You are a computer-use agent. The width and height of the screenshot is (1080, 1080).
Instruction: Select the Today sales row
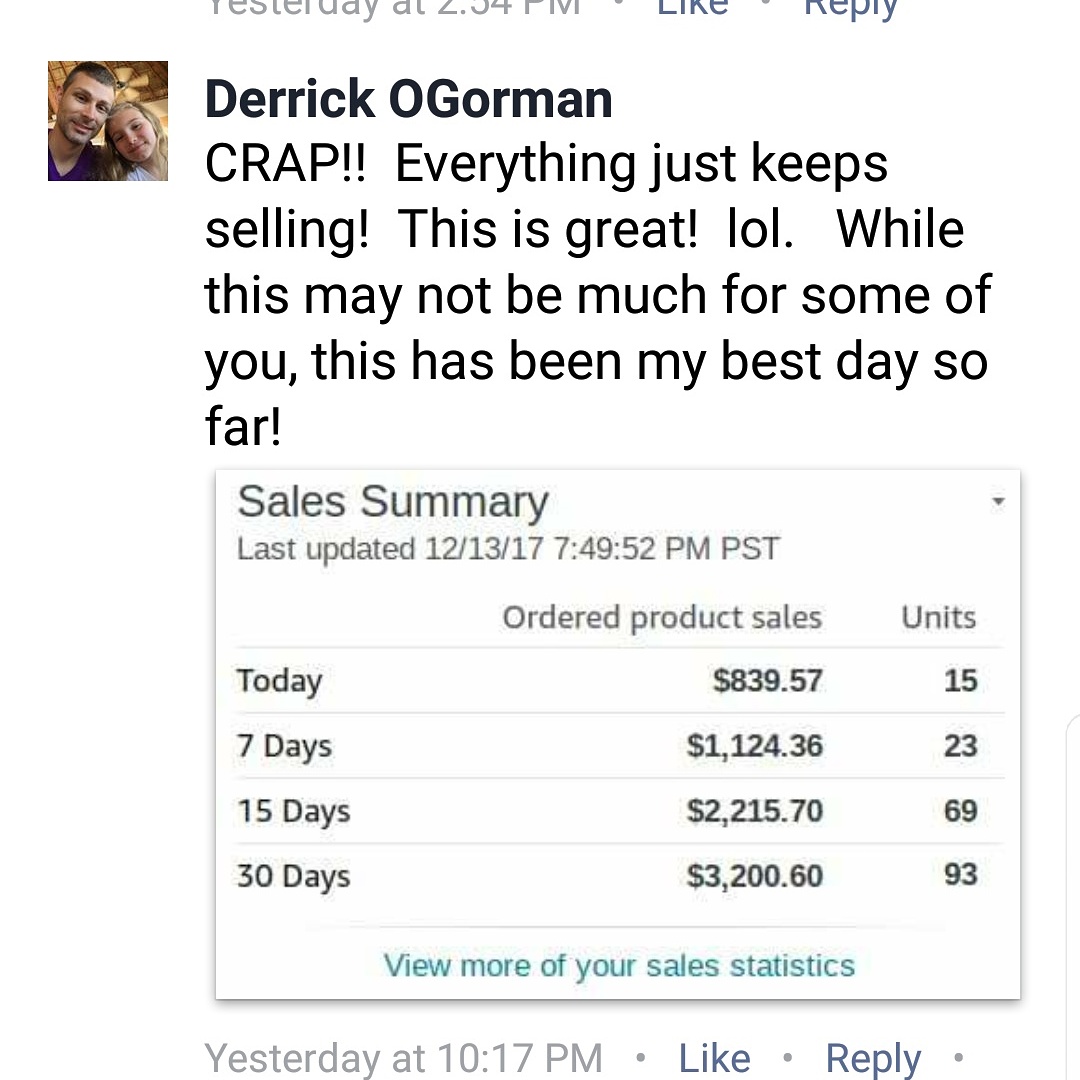pyautogui.click(x=619, y=681)
